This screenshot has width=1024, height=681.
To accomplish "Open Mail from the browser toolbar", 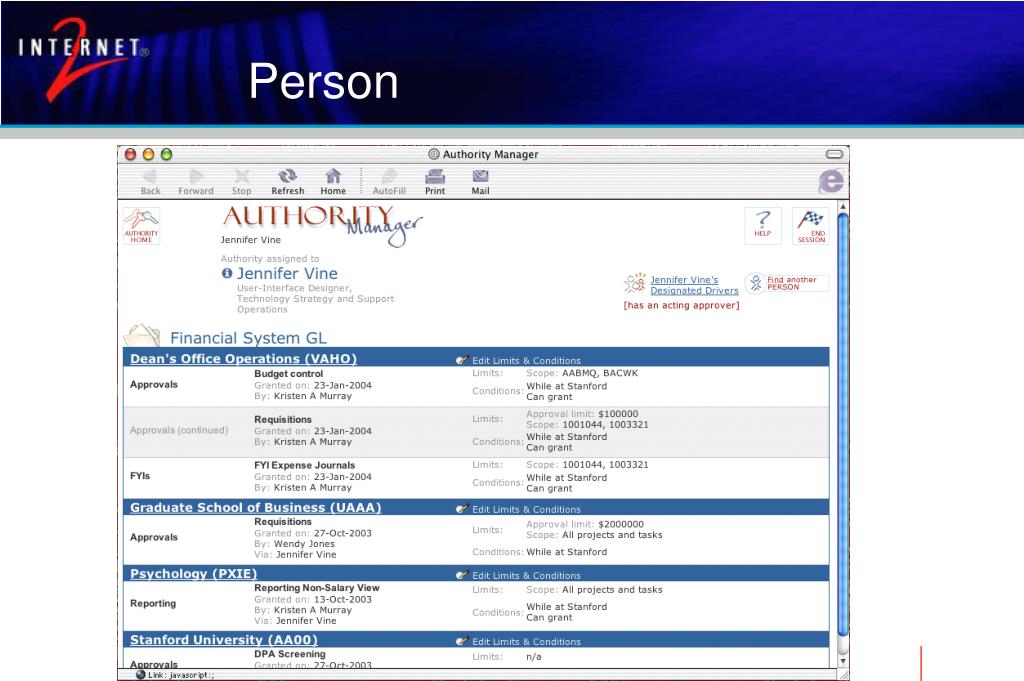I will pos(481,182).
